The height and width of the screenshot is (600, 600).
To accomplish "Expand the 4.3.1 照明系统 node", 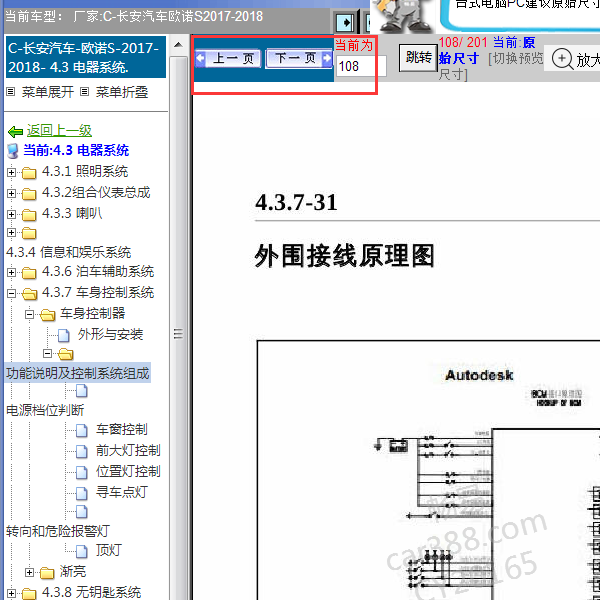I will pyautogui.click(x=11, y=173).
